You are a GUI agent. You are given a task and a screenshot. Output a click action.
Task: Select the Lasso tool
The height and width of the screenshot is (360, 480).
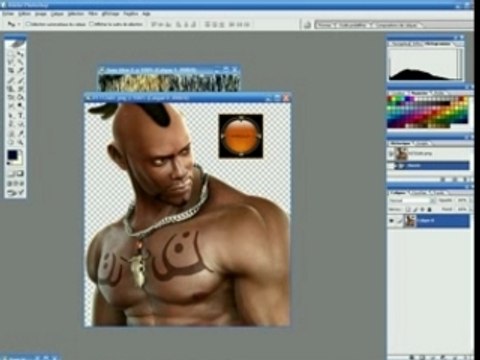pyautogui.click(x=11, y=62)
